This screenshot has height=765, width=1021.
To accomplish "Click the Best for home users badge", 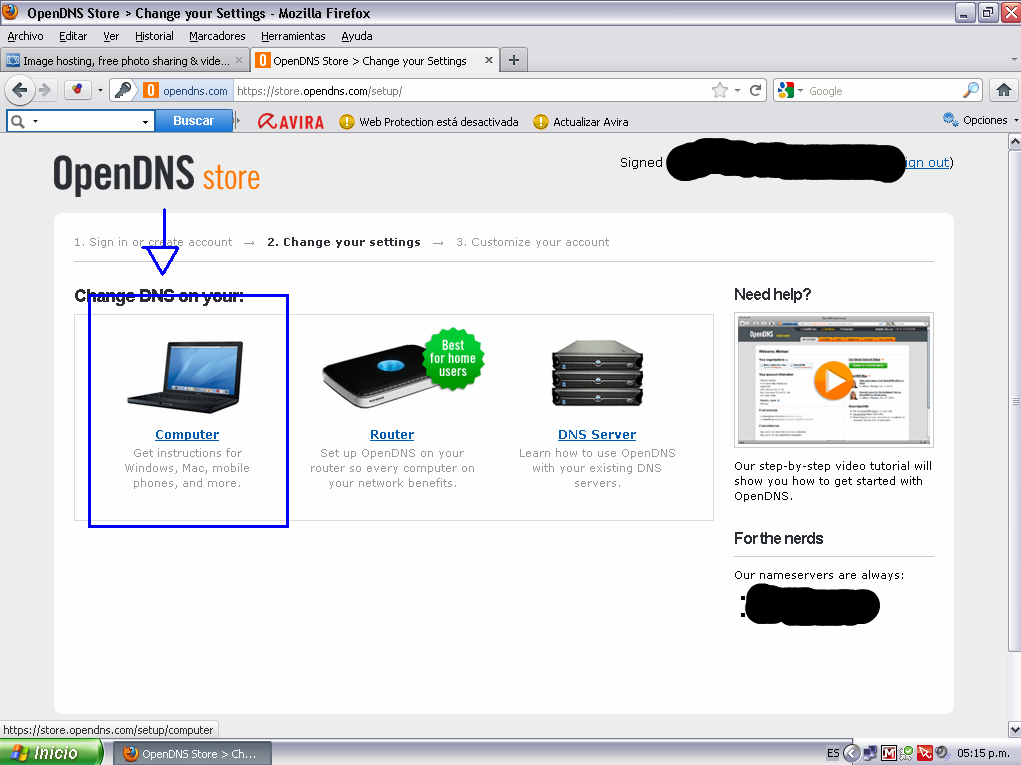I will tap(453, 358).
